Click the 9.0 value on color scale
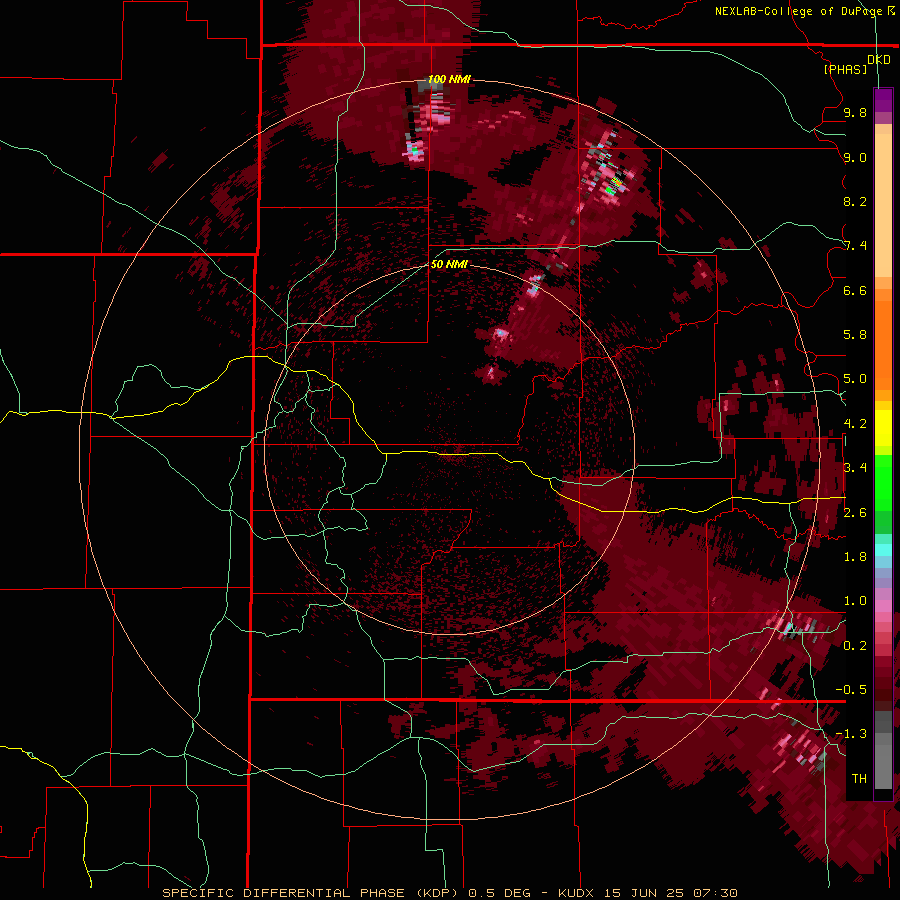 (855, 157)
